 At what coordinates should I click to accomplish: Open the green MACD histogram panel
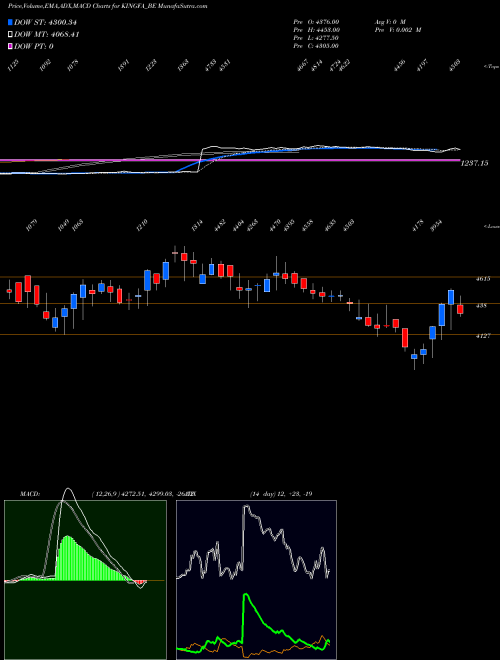click(85, 580)
